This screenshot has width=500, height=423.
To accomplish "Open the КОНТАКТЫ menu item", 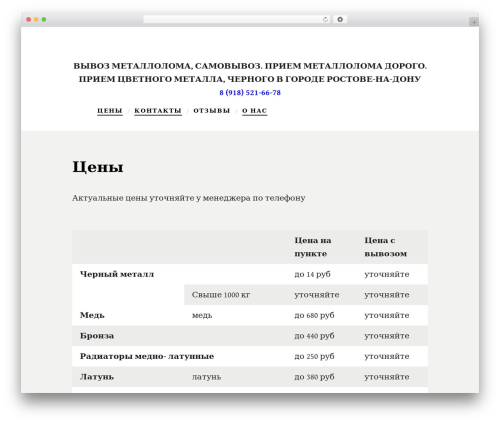I will click(158, 111).
